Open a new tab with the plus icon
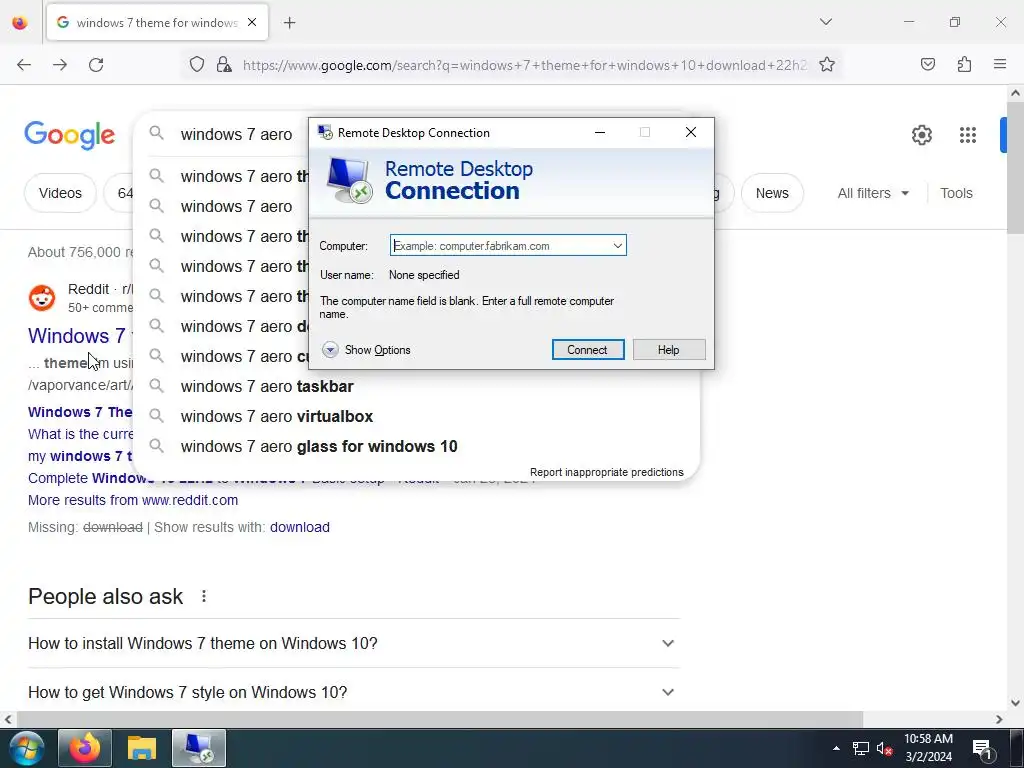1024x768 pixels. pos(289,23)
